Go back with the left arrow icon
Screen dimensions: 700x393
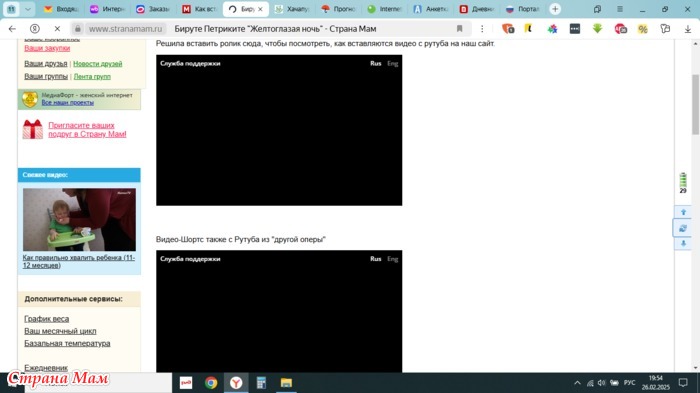coord(12,29)
